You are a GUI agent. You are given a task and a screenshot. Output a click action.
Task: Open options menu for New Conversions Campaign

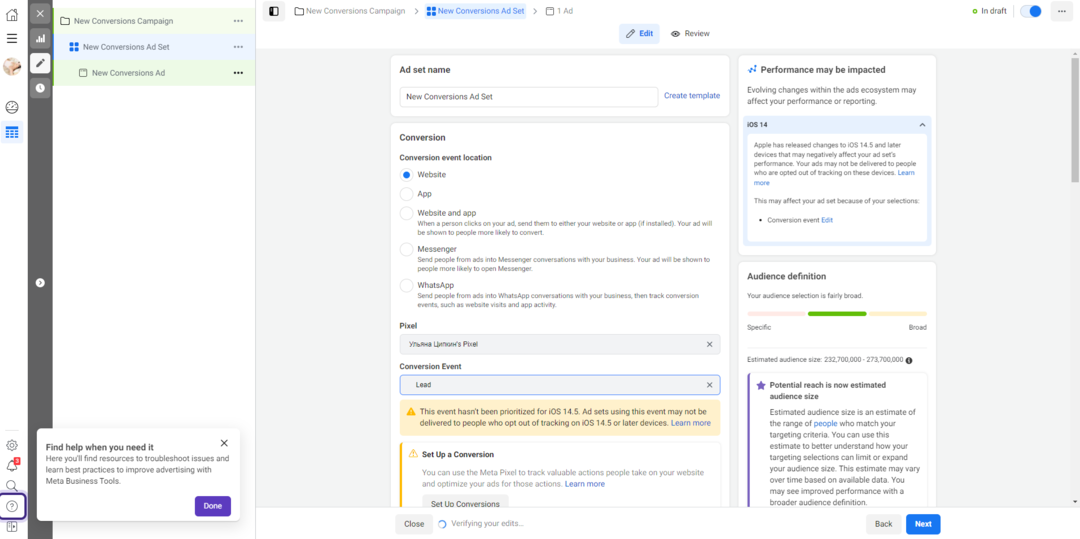[238, 21]
